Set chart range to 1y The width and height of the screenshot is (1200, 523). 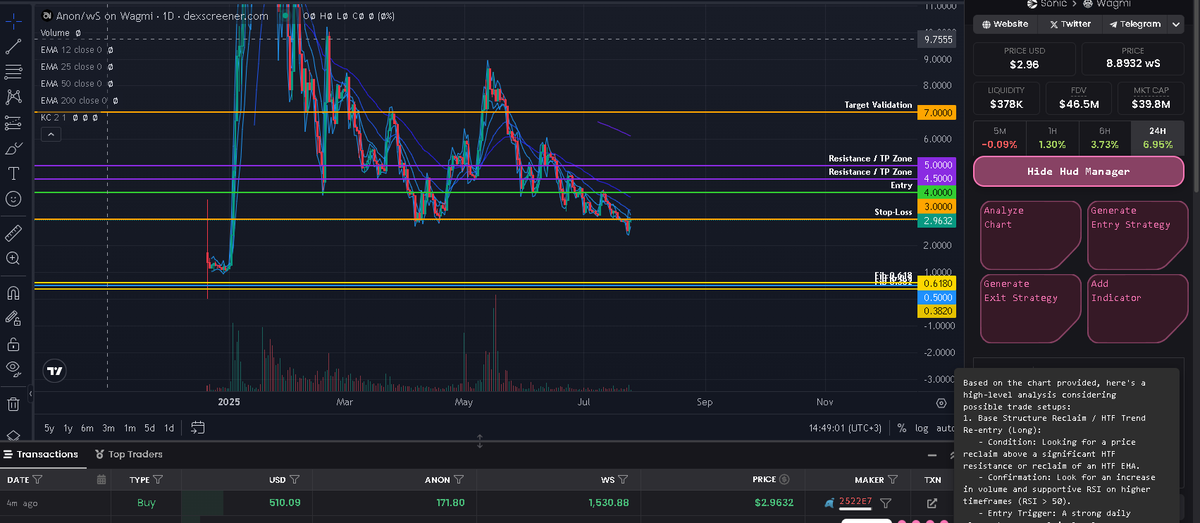coord(68,428)
